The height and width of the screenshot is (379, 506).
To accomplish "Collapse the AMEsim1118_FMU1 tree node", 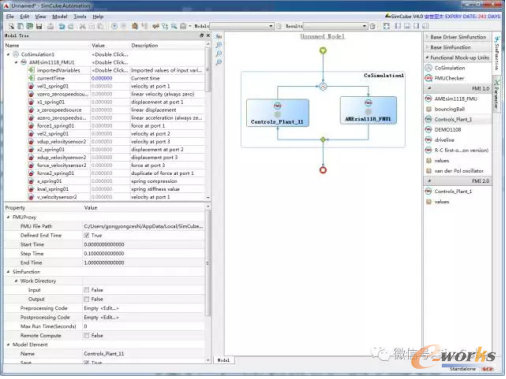I will click(x=16, y=62).
